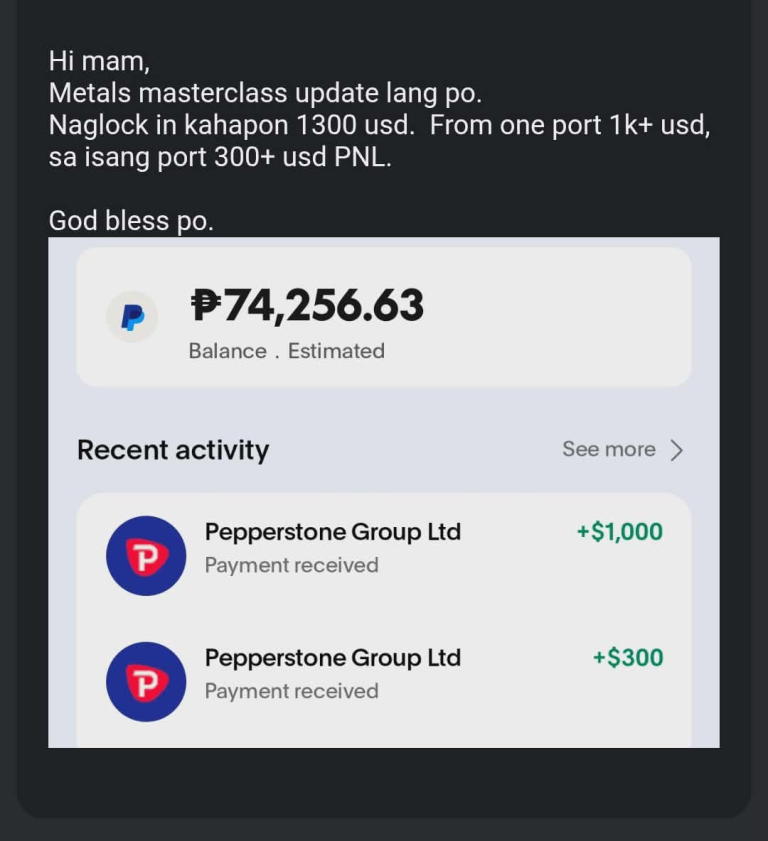
Task: Tap the ₱74,256.63 balance amount
Action: pyautogui.click(x=307, y=306)
